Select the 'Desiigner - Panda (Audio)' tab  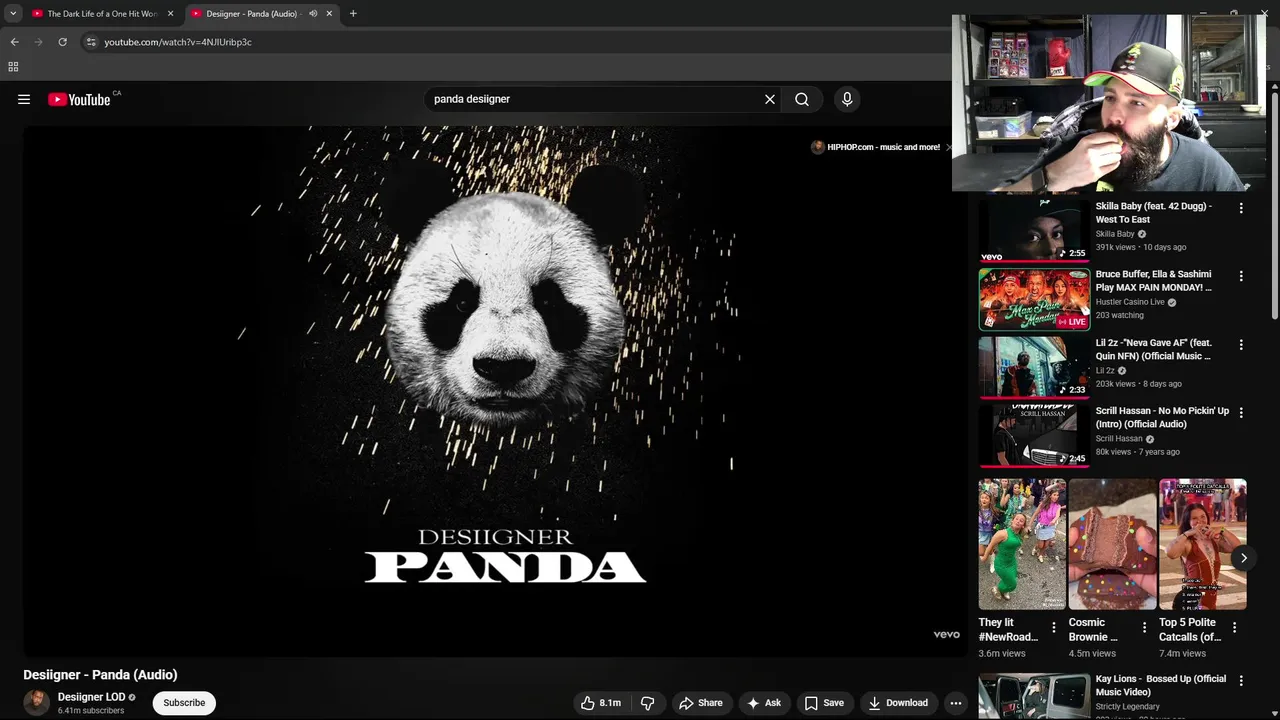pos(250,14)
